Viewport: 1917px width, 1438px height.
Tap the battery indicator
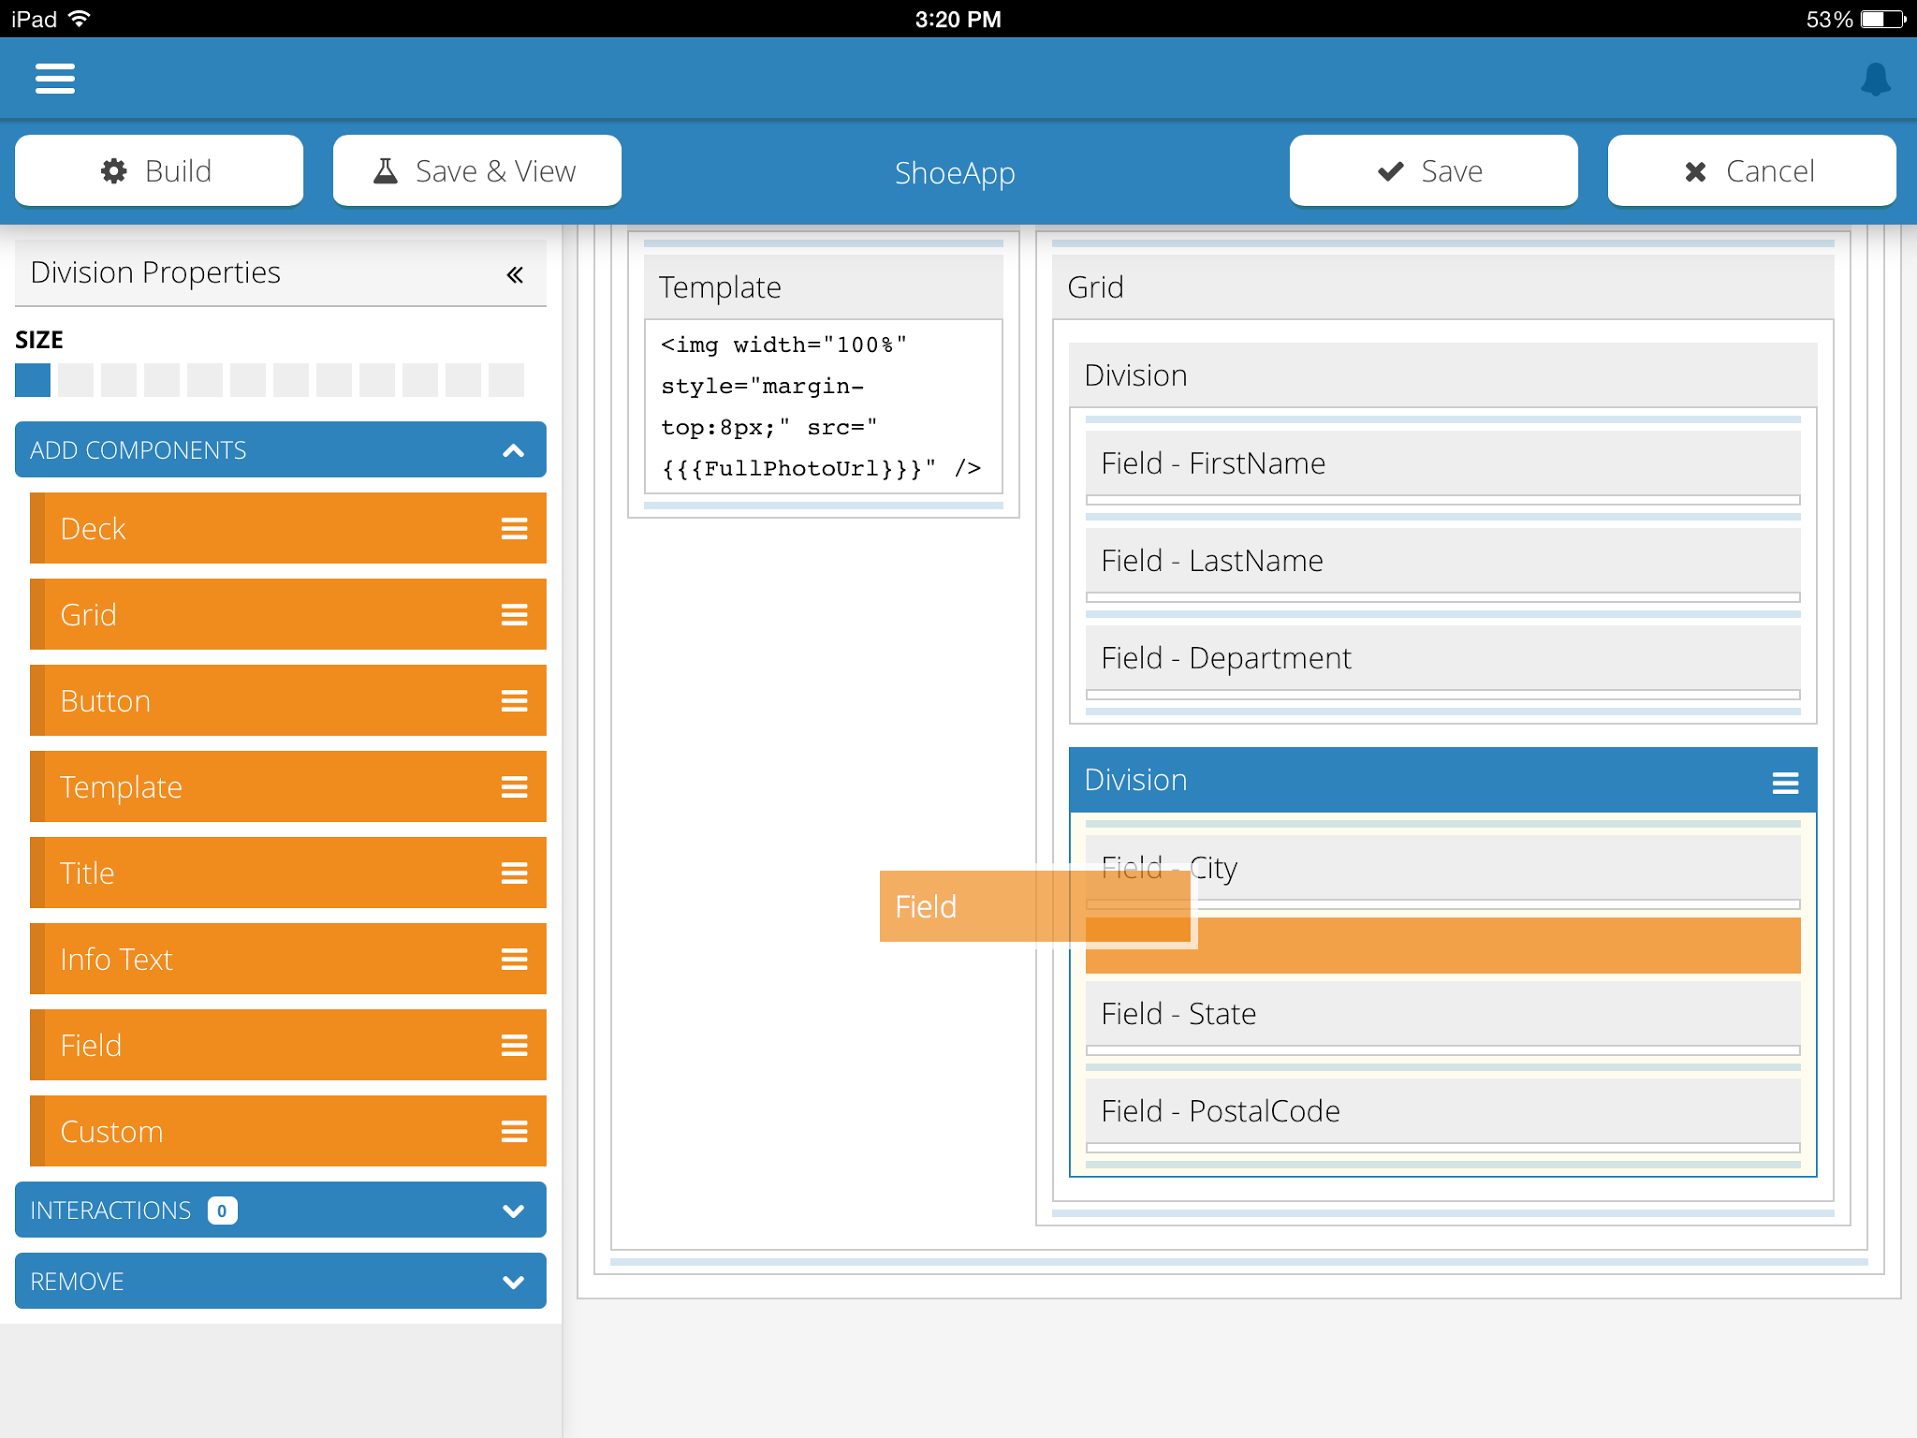[1883, 19]
